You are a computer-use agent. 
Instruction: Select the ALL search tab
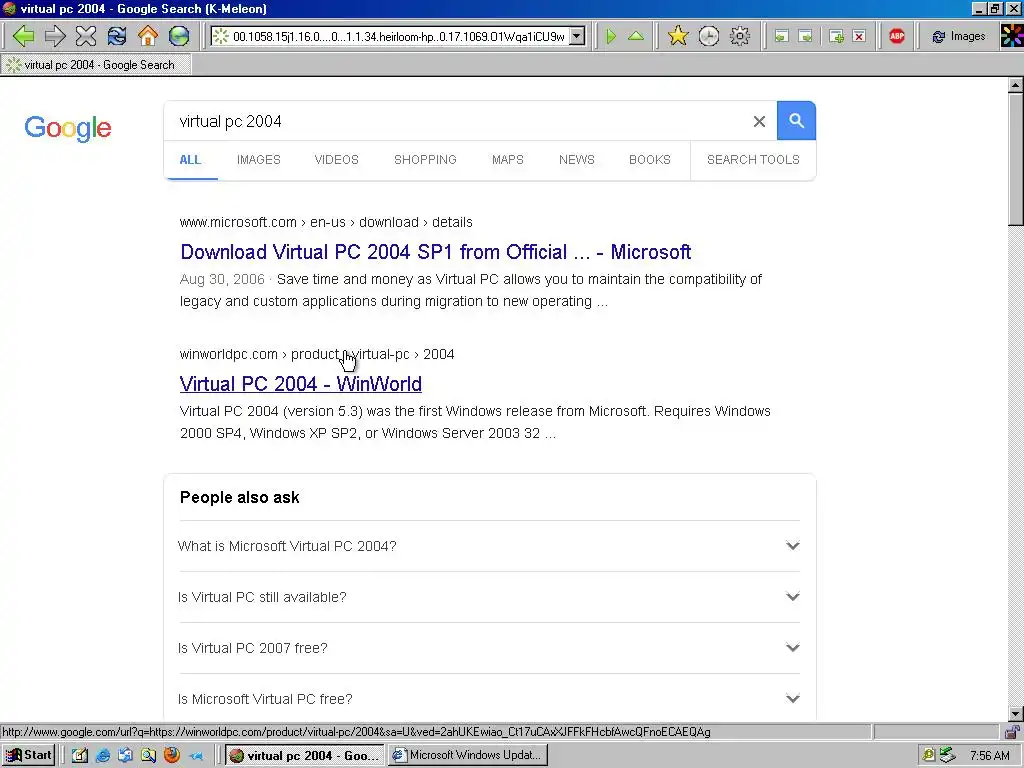click(x=190, y=160)
